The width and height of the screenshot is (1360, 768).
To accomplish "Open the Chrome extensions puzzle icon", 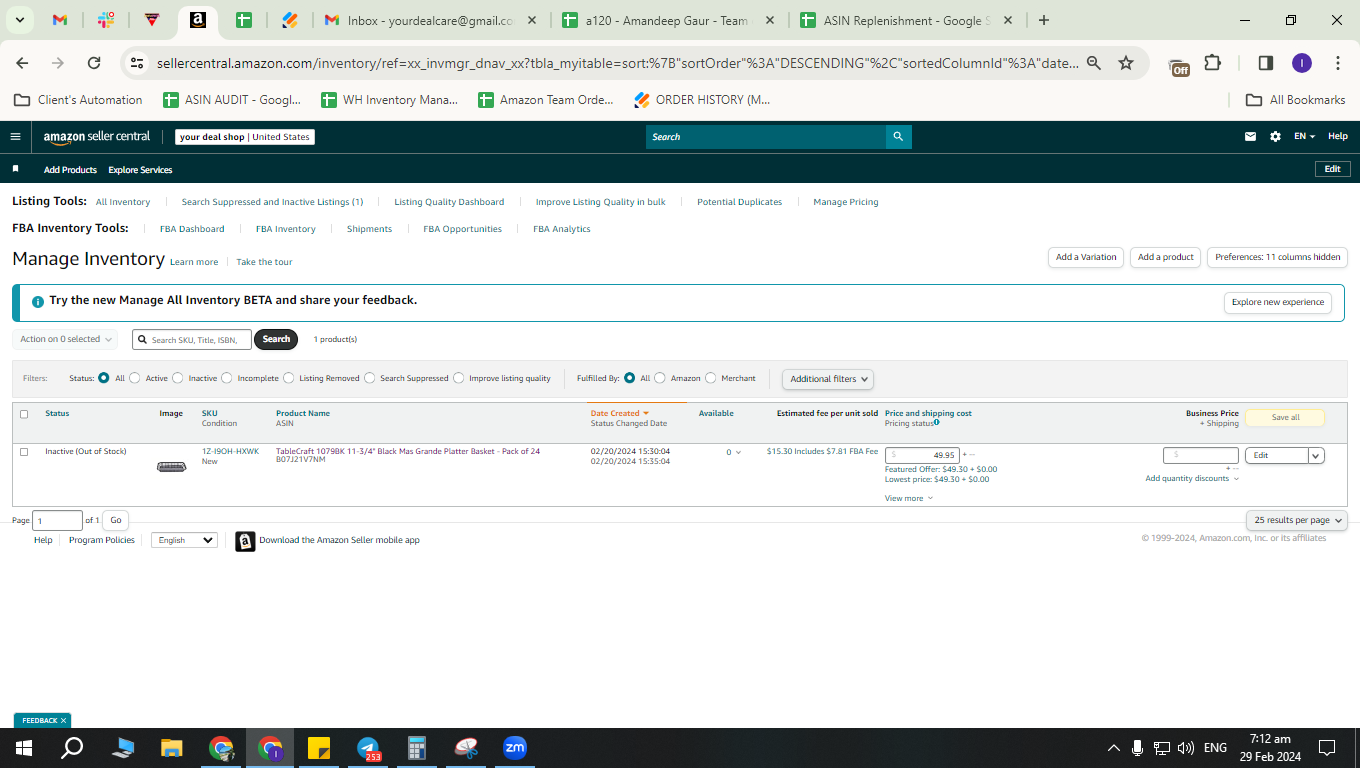I will click(1213, 63).
